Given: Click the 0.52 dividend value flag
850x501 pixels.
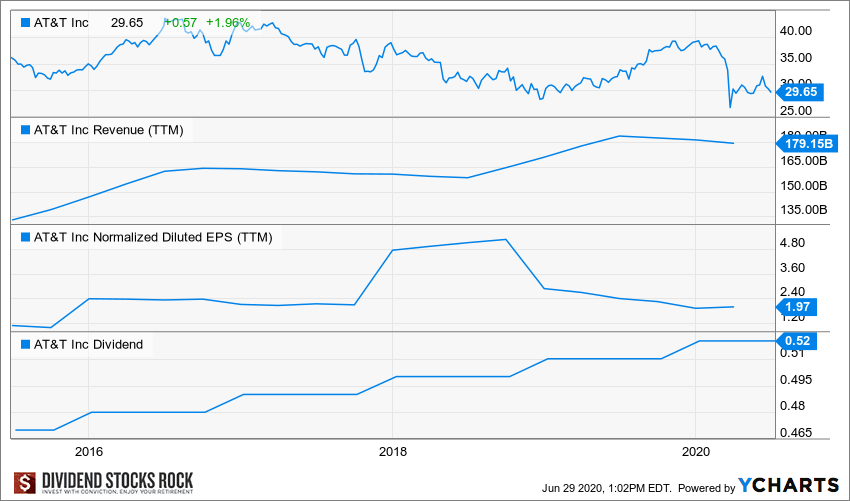Looking at the screenshot, I should click(x=797, y=341).
